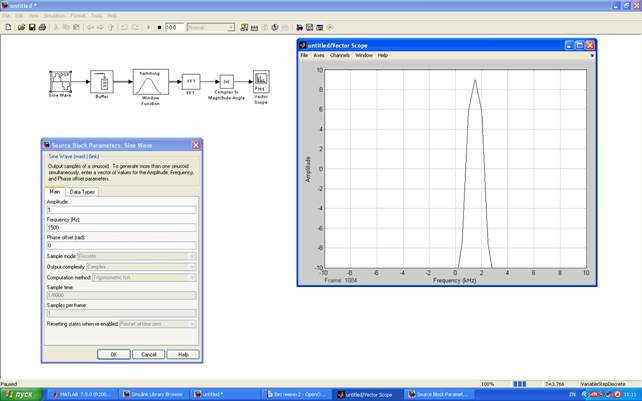Click the New model toolbar icon
Screen dimensions: 642x401
click(8, 27)
